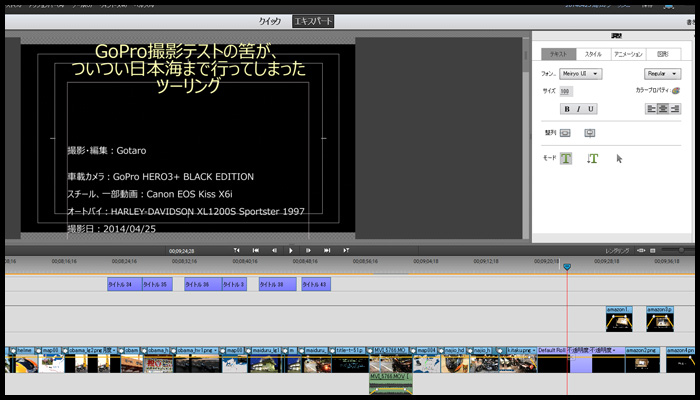Step back one frame
The image size is (700, 400).
274,250
